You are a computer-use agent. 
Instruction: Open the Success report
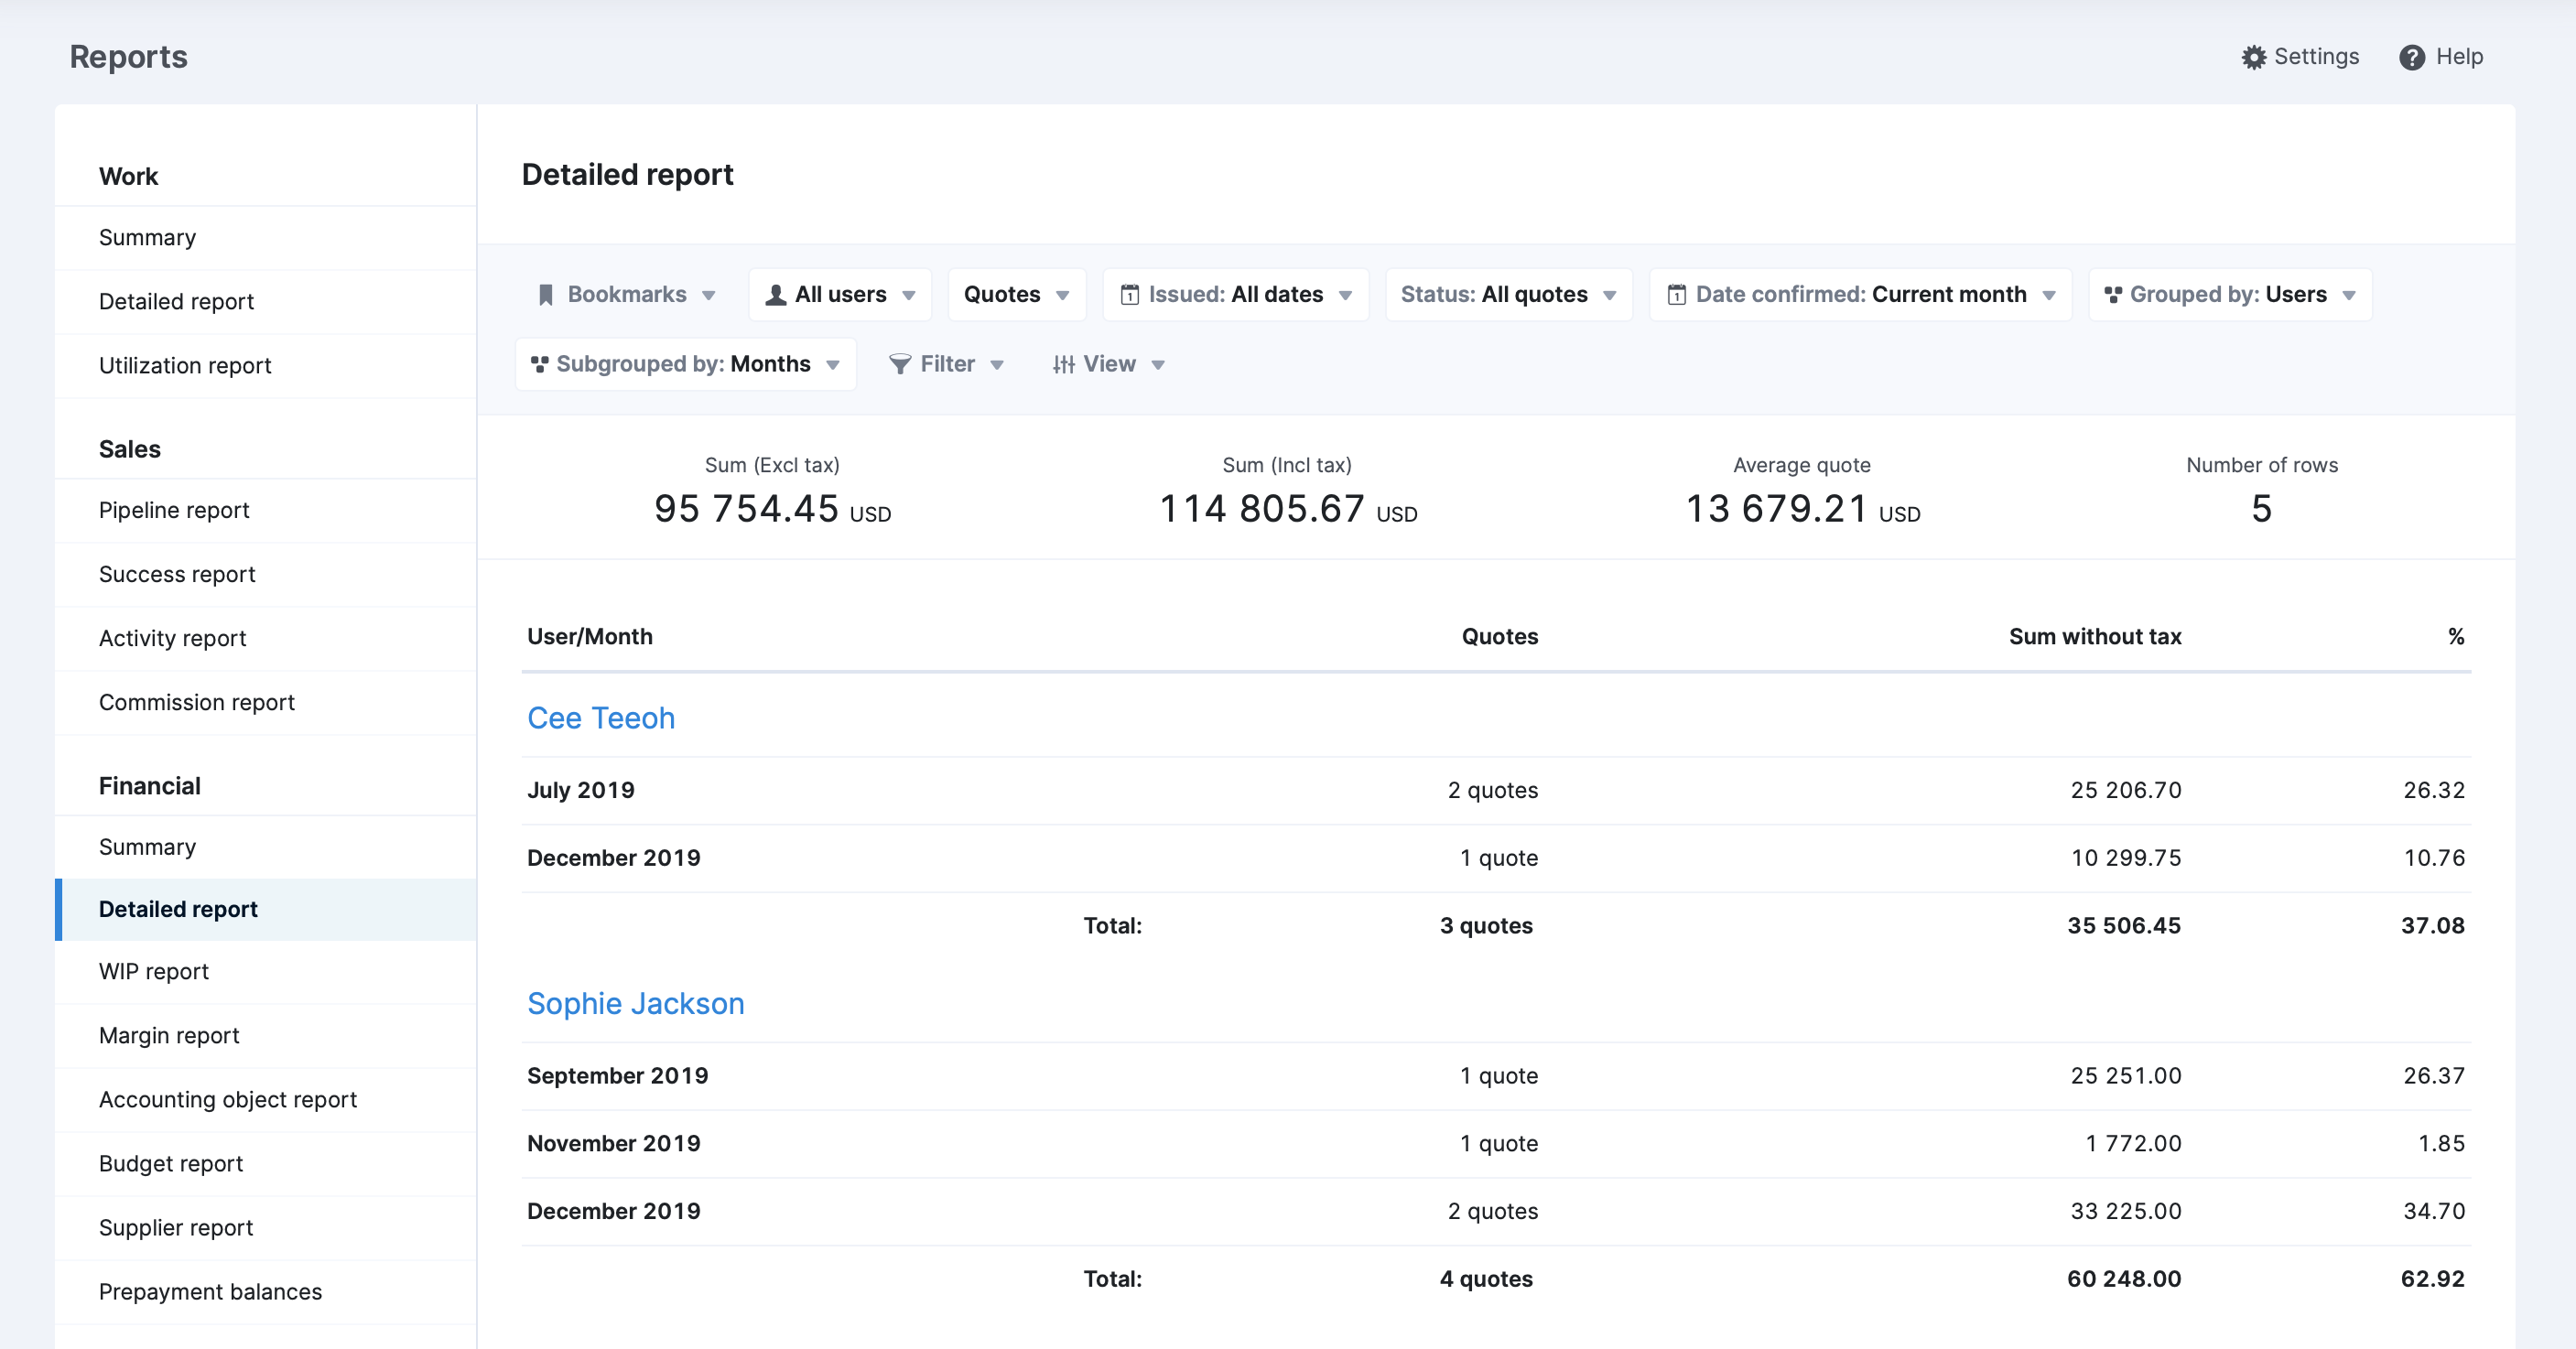(266, 575)
